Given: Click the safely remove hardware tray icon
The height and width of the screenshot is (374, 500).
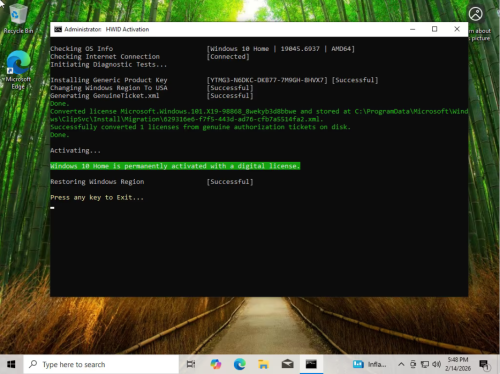Looking at the screenshot, I should coord(413,364).
